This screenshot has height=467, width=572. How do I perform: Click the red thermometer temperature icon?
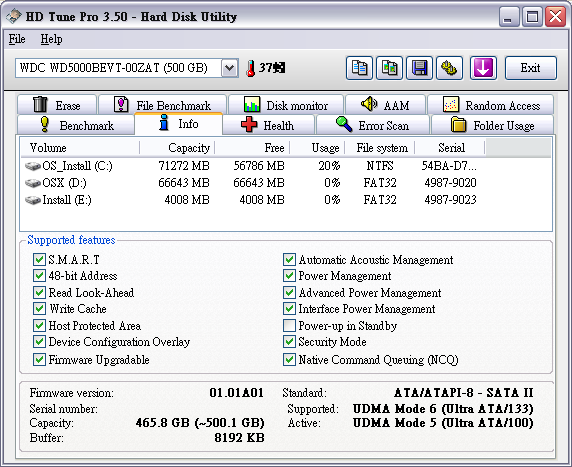click(x=250, y=68)
